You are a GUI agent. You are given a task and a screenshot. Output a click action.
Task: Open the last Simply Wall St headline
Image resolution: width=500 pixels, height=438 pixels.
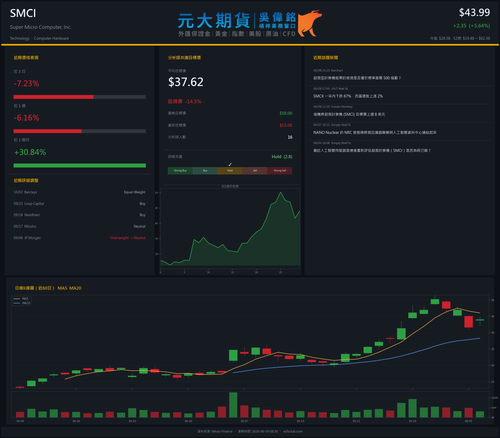372,151
